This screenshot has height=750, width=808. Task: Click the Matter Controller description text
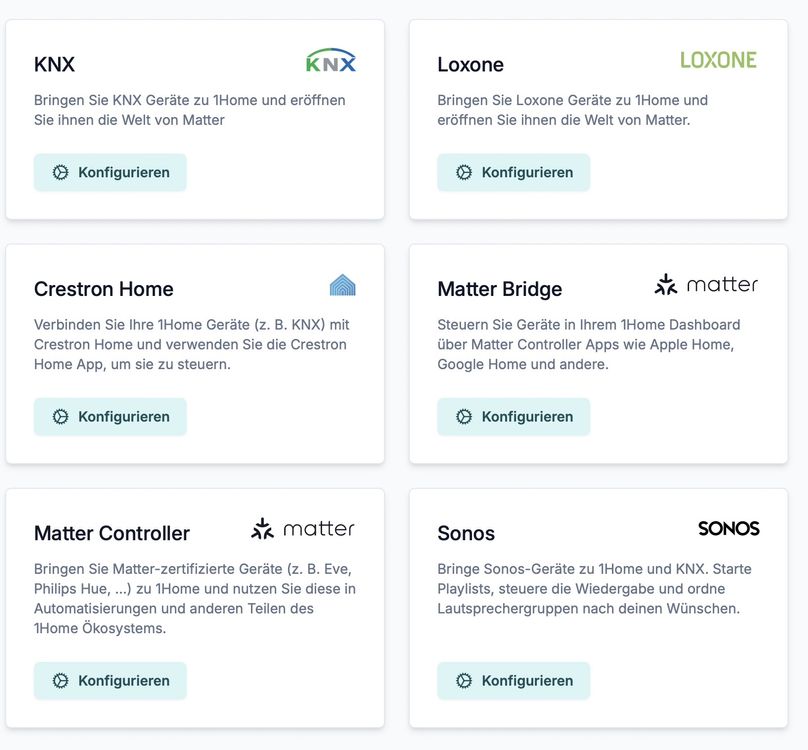pos(195,598)
